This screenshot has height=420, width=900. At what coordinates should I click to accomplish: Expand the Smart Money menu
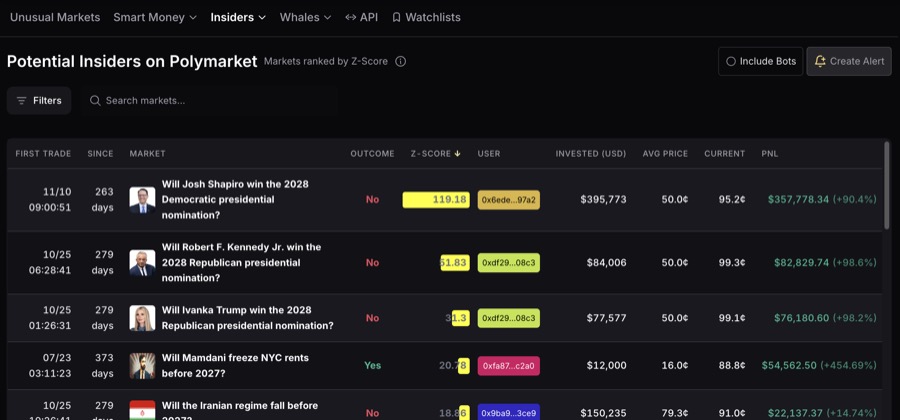155,17
